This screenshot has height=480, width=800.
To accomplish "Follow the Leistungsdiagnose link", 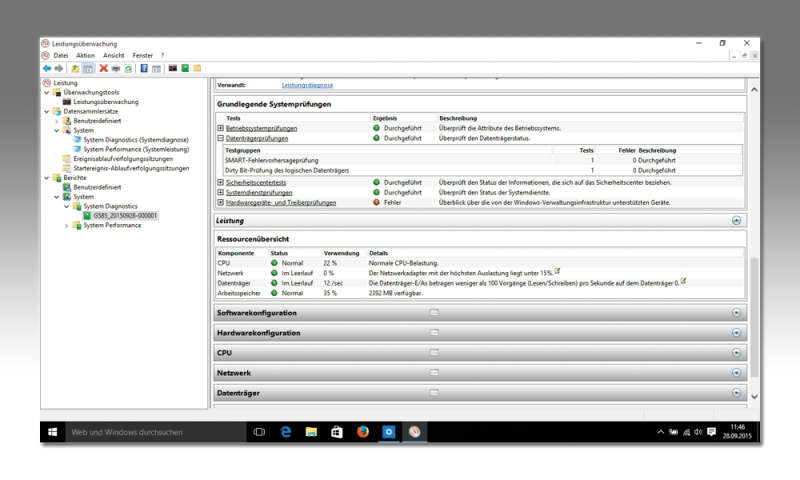I will coord(307,85).
